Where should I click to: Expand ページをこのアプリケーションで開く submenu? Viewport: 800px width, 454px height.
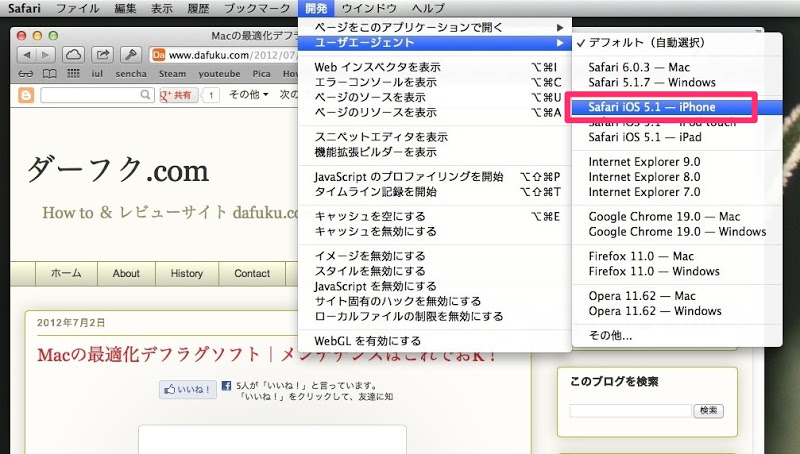point(435,28)
